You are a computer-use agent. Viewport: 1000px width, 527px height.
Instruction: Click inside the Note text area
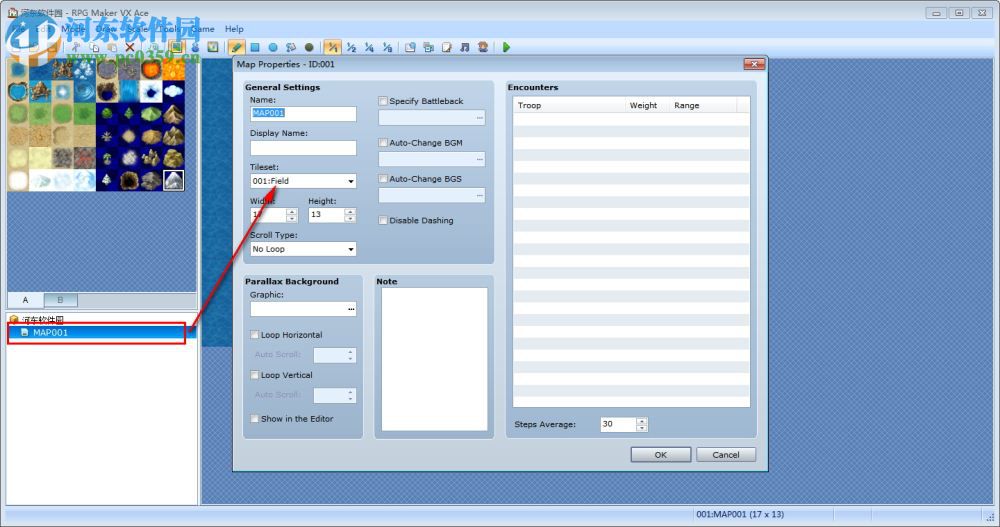click(x=434, y=359)
